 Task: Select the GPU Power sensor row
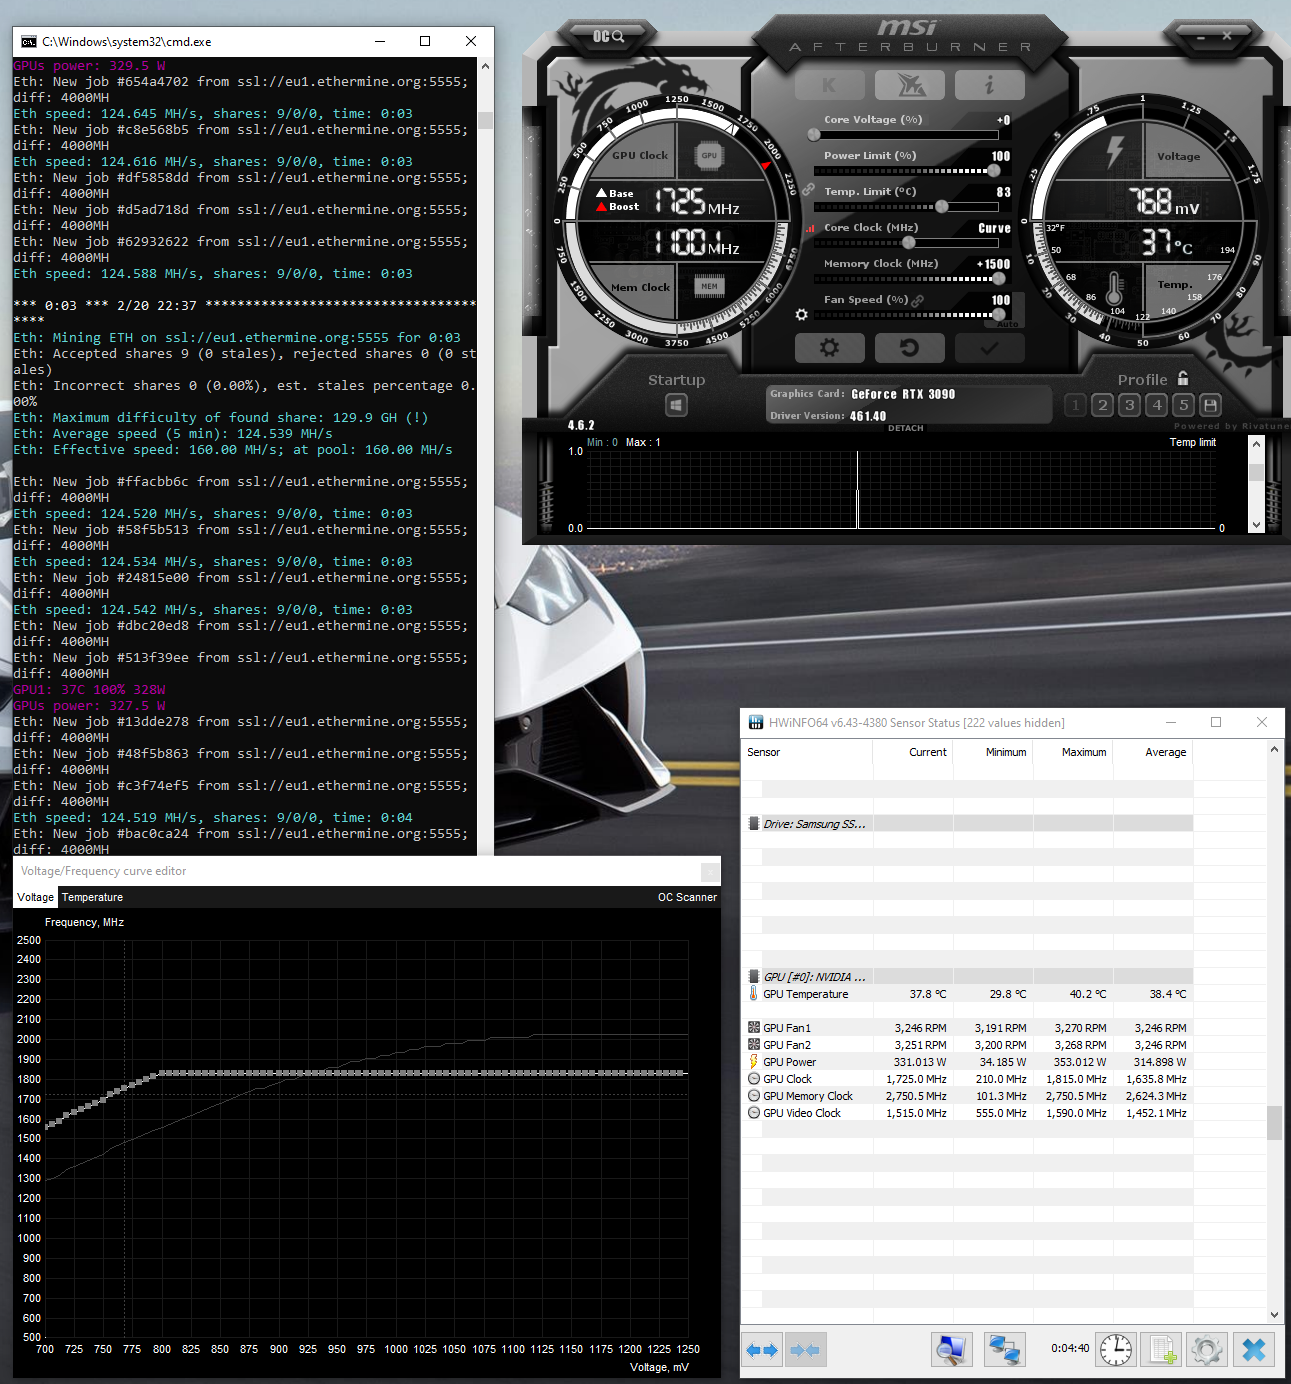point(967,1062)
